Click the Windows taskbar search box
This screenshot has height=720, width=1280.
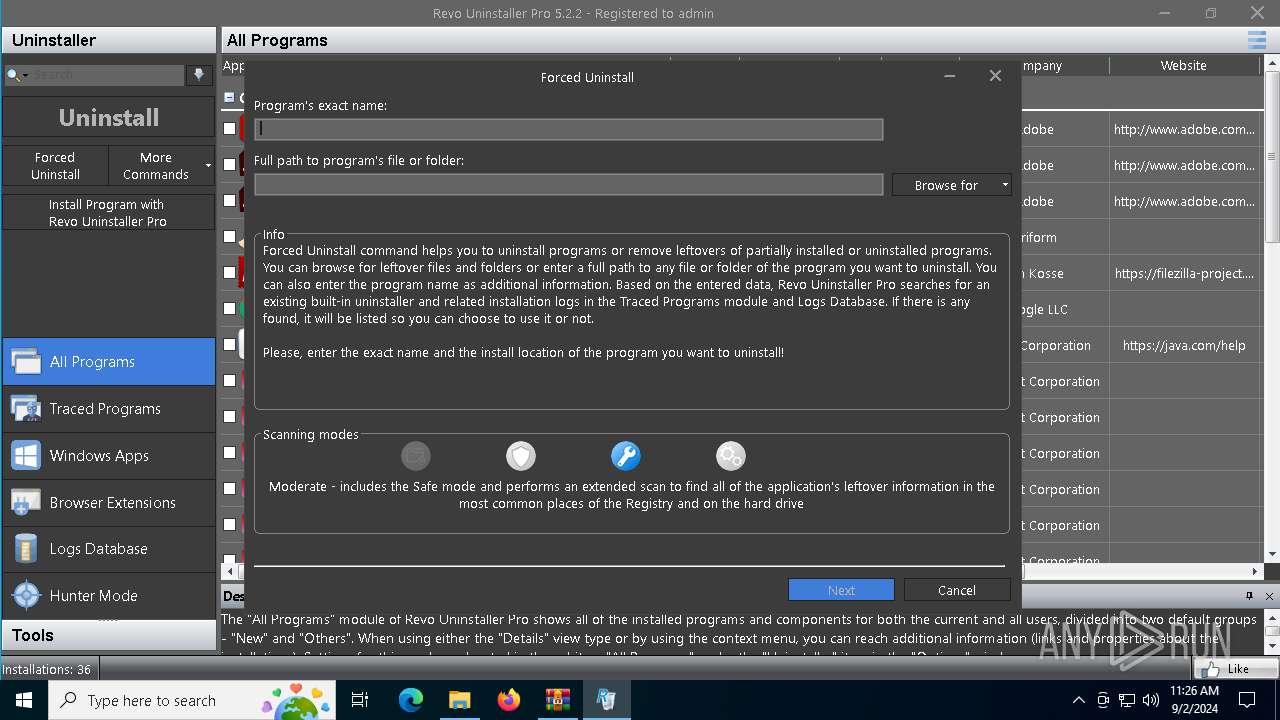(190, 700)
